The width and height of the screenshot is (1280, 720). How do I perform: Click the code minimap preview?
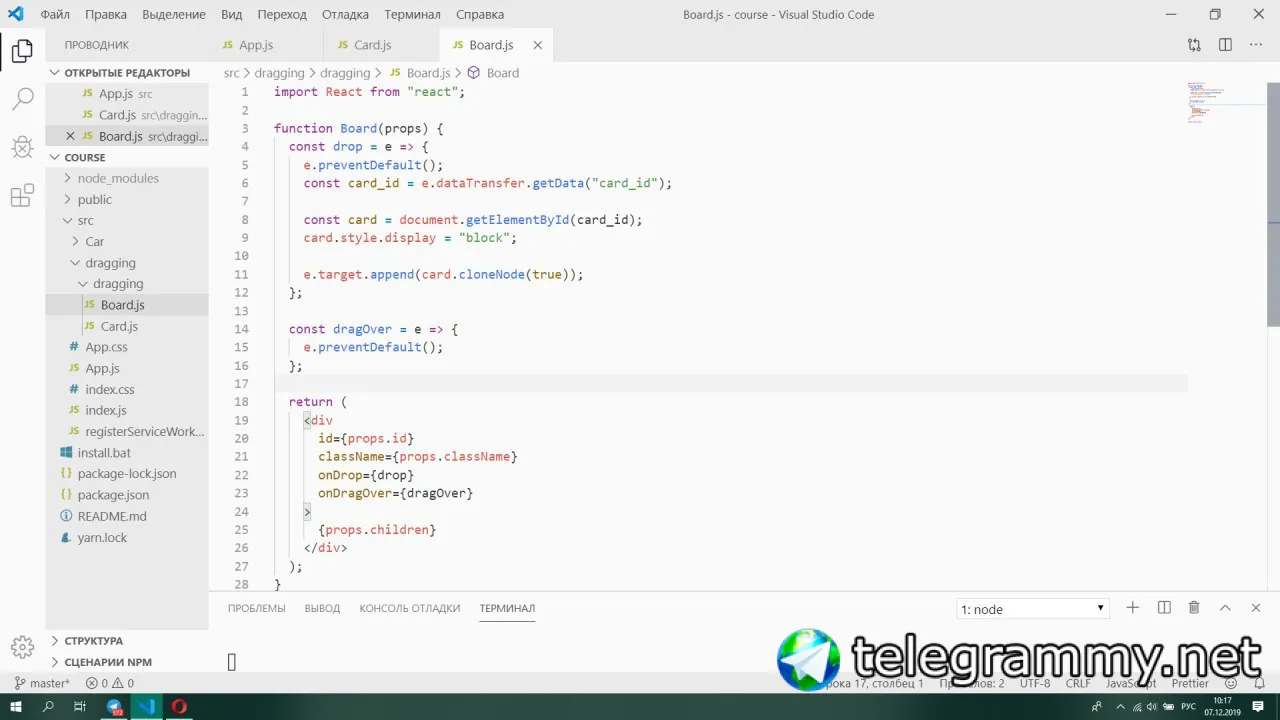tap(1226, 102)
